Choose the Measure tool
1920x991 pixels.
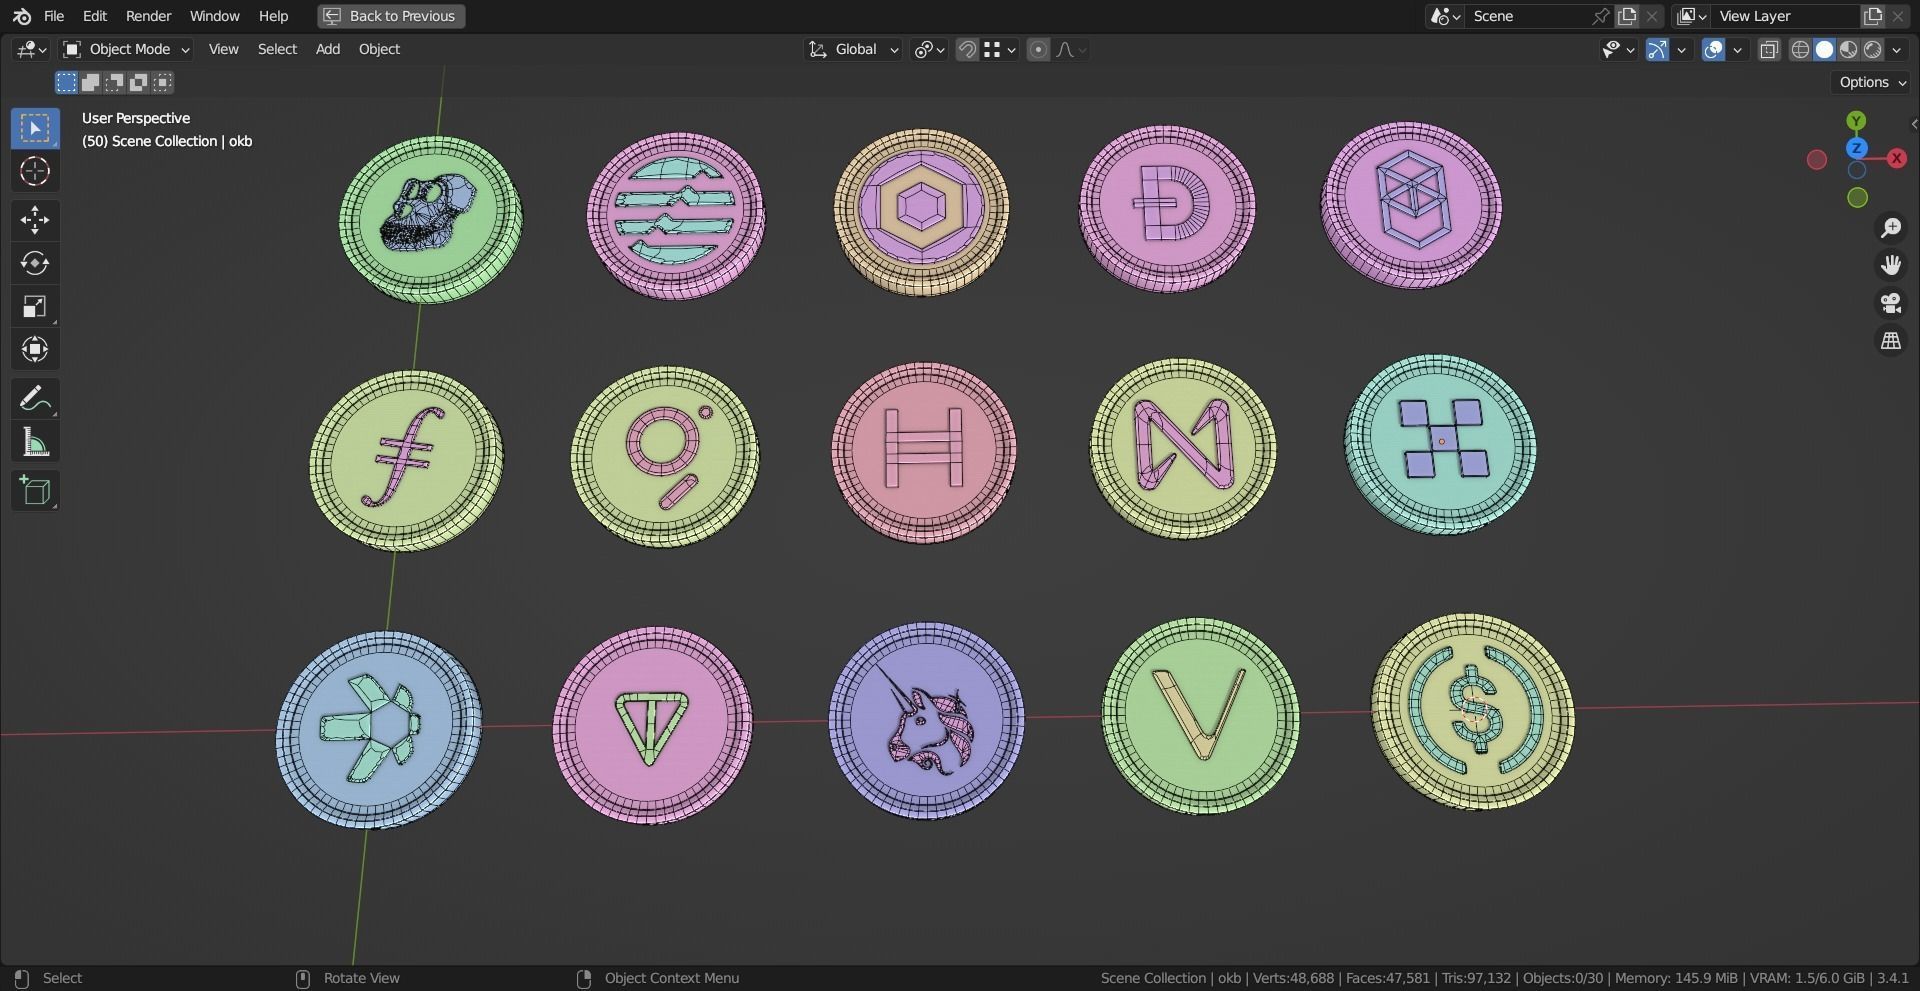point(35,442)
